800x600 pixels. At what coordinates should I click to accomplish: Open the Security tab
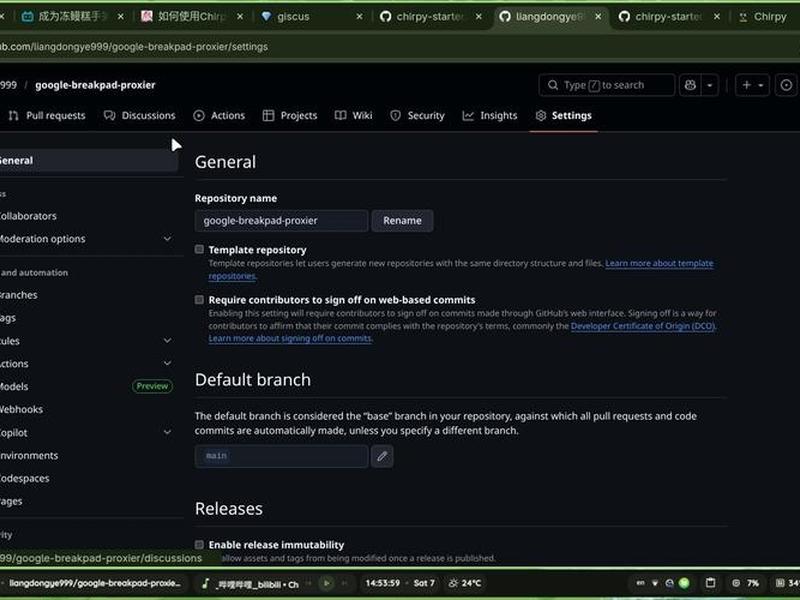pyautogui.click(x=417, y=116)
